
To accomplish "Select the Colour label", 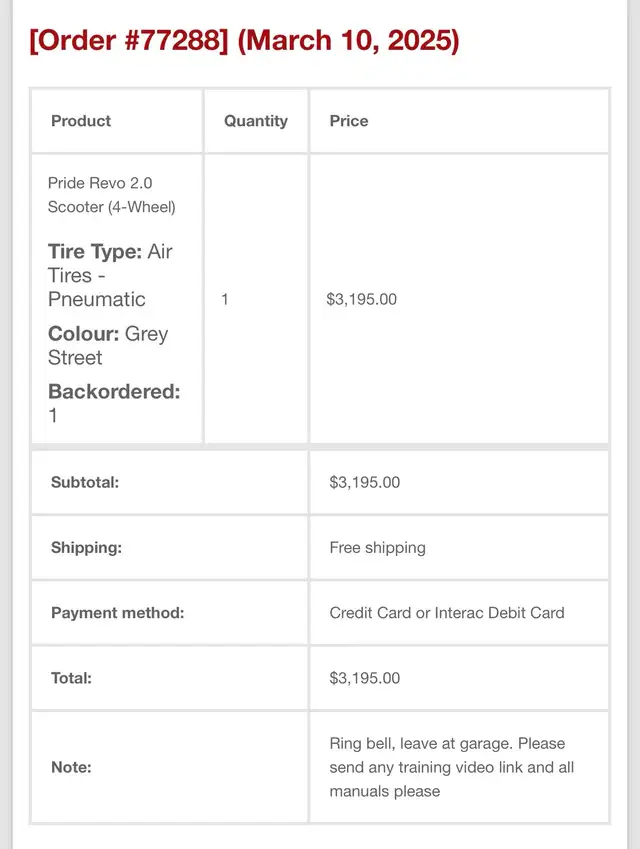I will [83, 334].
